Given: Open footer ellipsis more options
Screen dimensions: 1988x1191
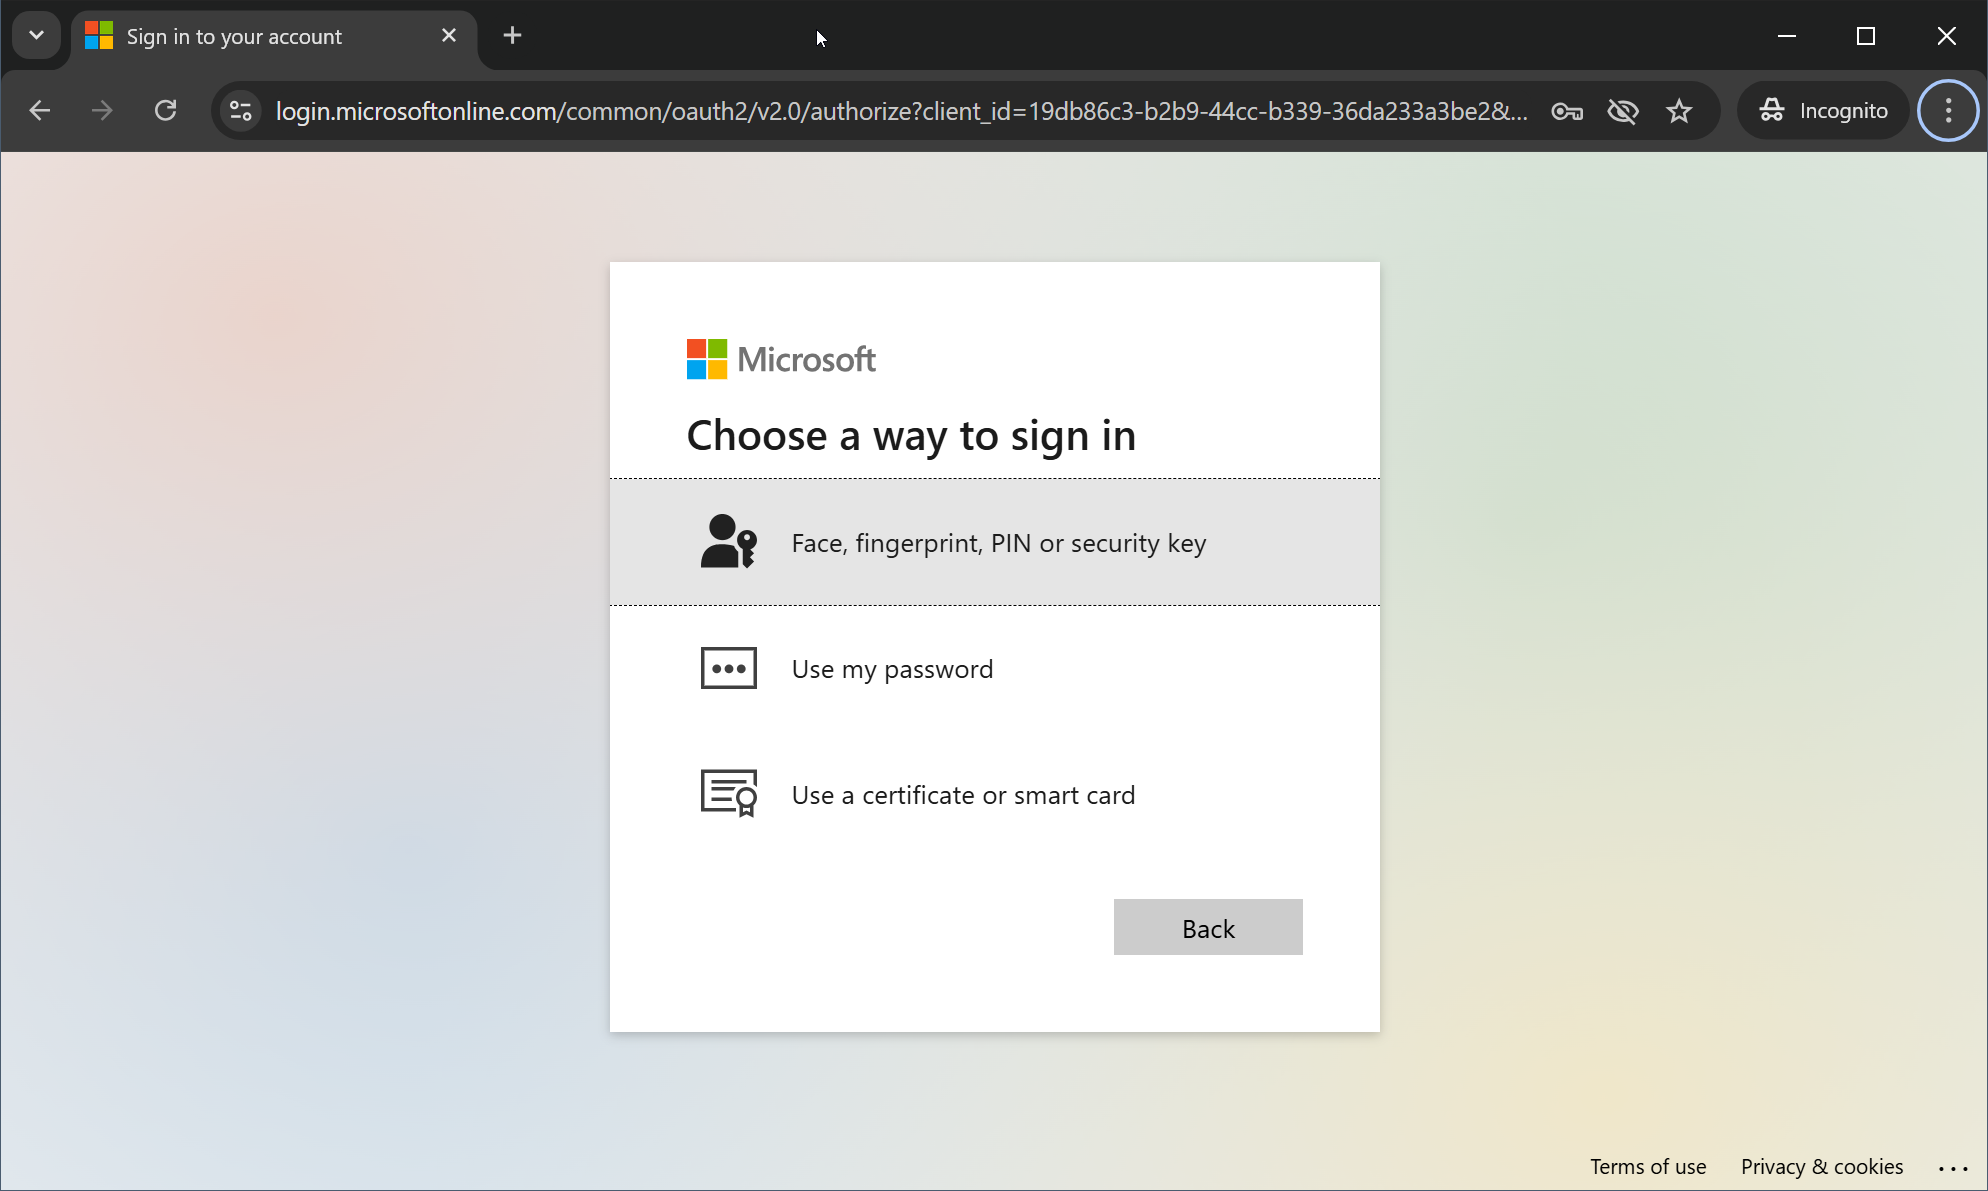Looking at the screenshot, I should [x=1953, y=1167].
